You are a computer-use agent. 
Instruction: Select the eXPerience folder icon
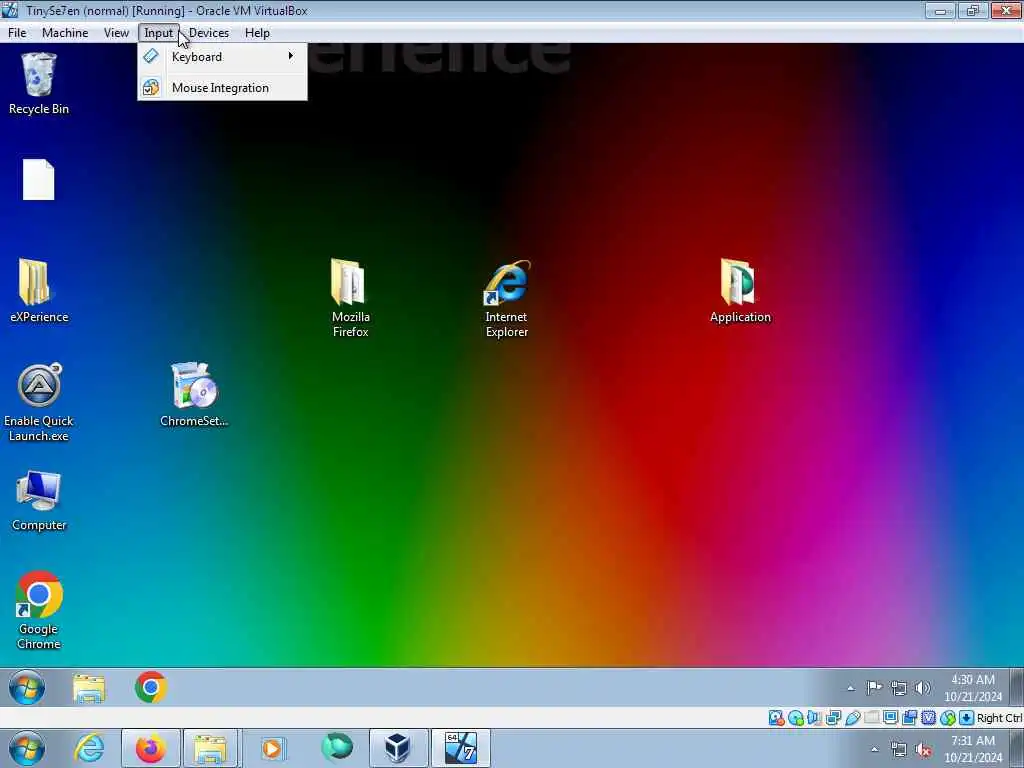pos(39,291)
